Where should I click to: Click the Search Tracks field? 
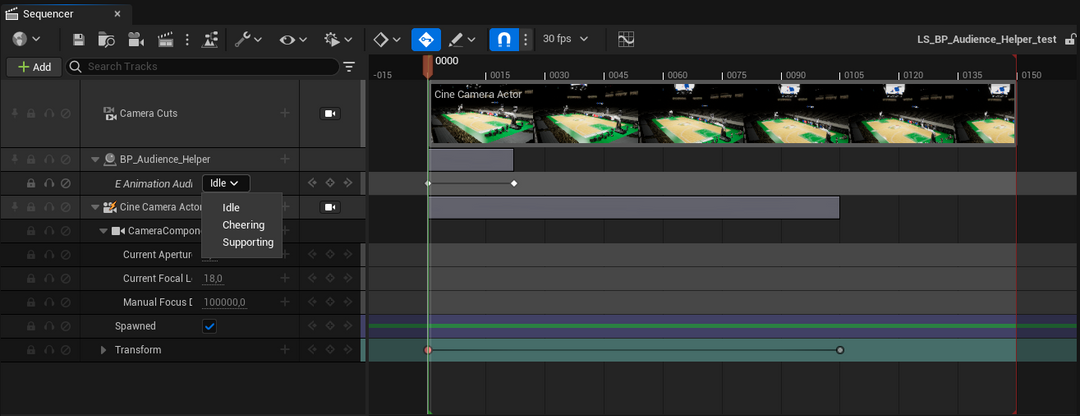click(x=202, y=67)
